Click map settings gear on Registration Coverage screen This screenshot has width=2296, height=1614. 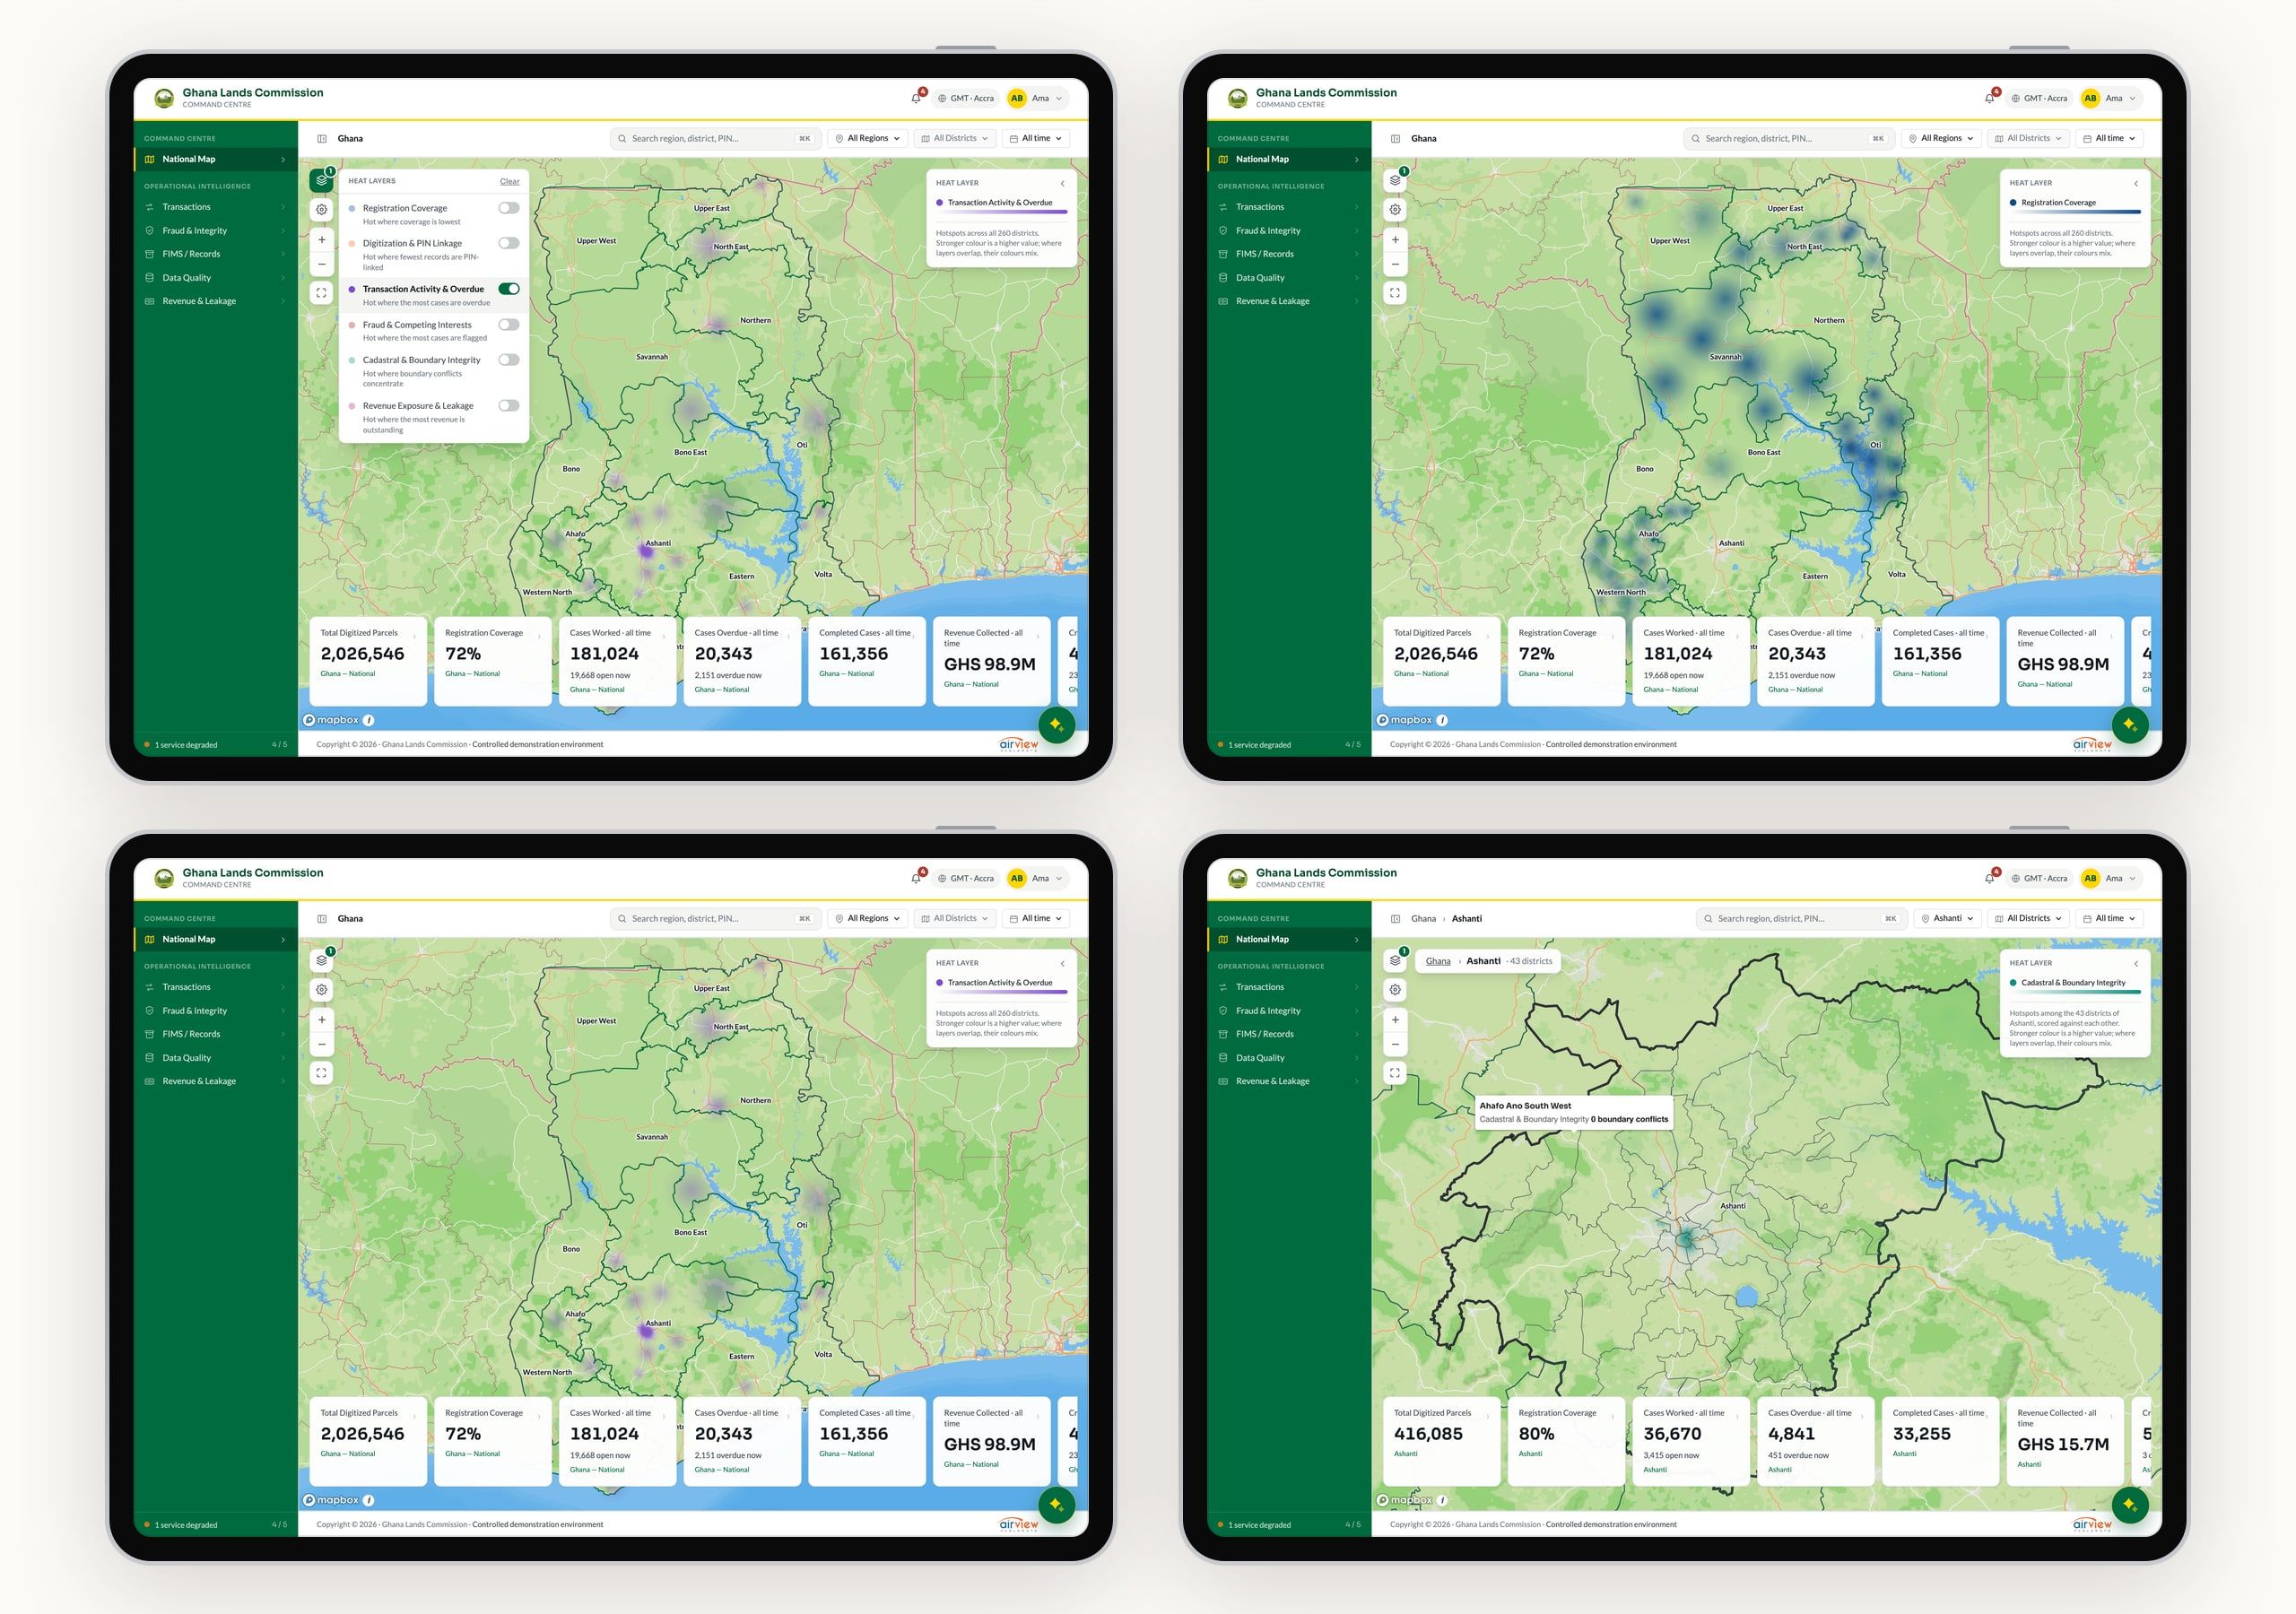1395,209
